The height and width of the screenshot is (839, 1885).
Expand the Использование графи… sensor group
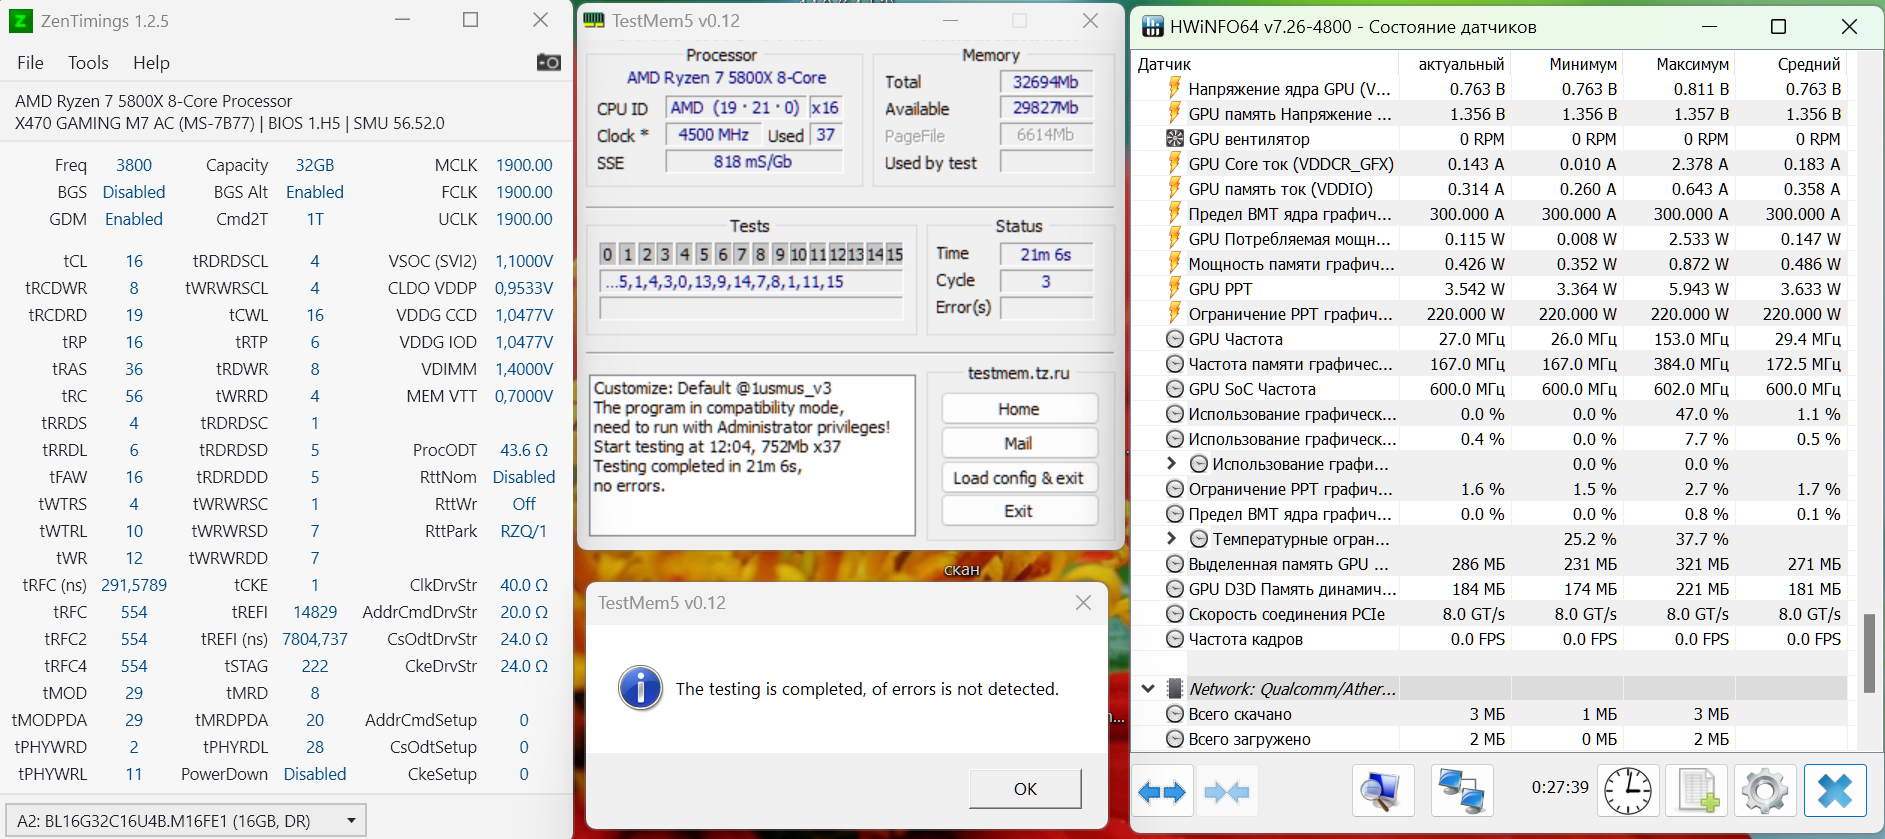tap(1171, 464)
